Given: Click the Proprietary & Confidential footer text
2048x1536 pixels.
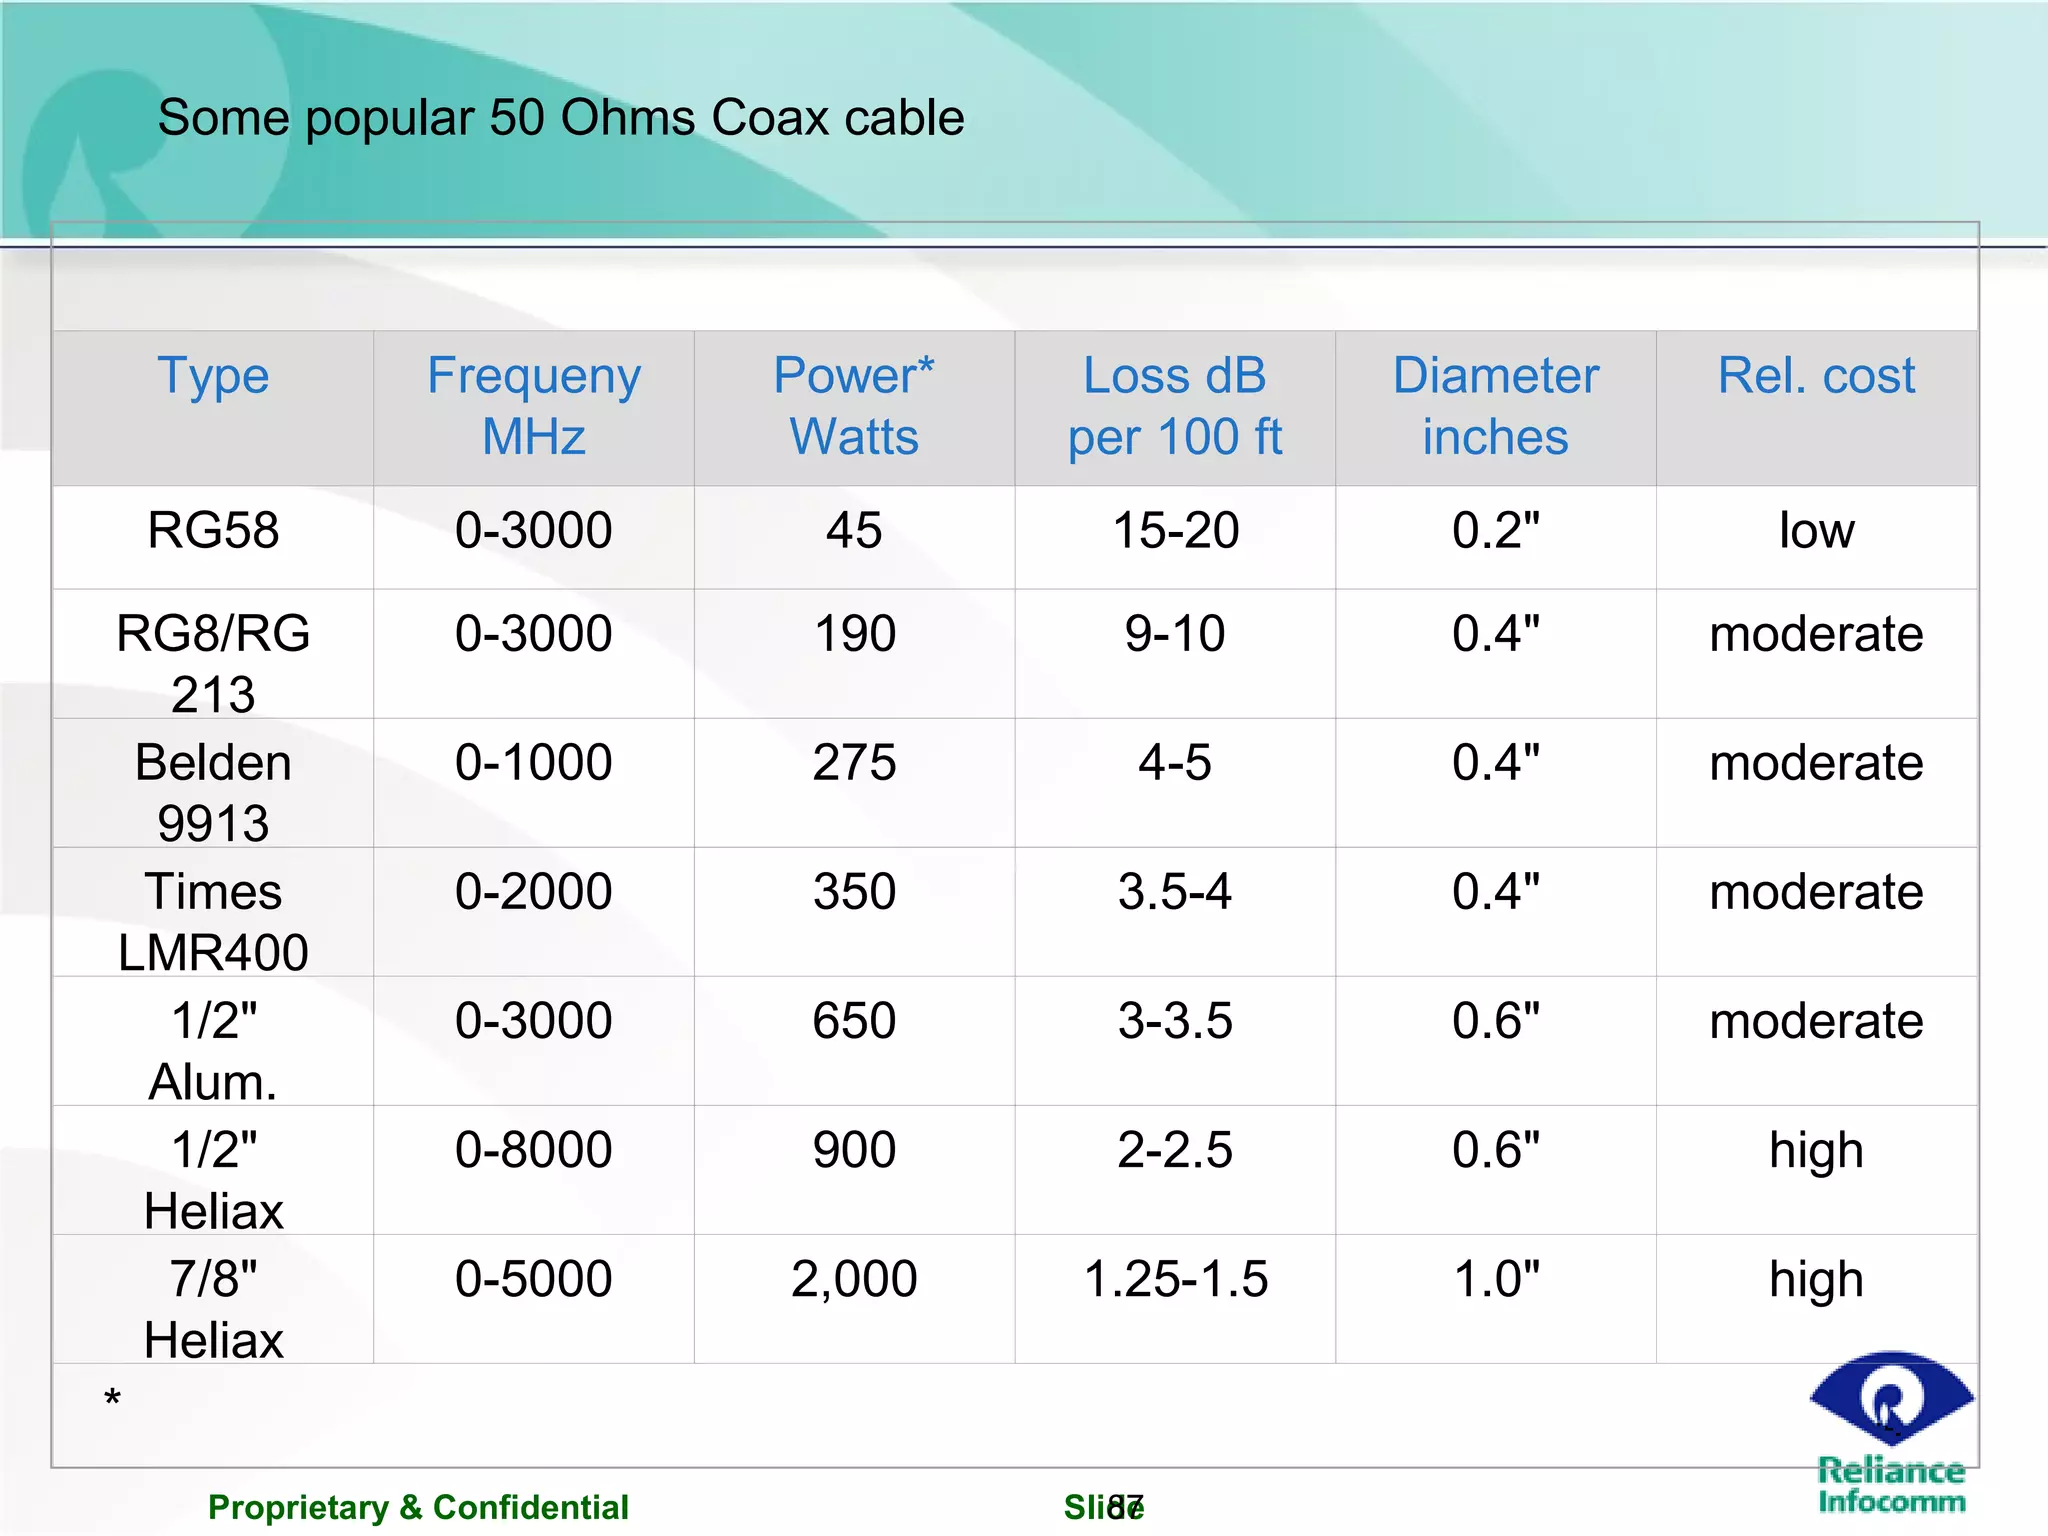Looking at the screenshot, I should (418, 1507).
